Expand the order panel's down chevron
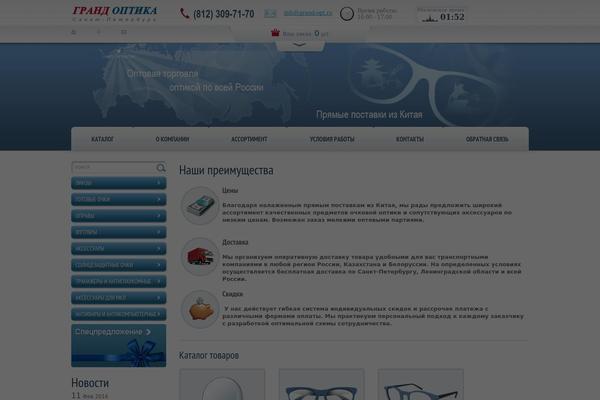The width and height of the screenshot is (600, 400). (x=300, y=45)
